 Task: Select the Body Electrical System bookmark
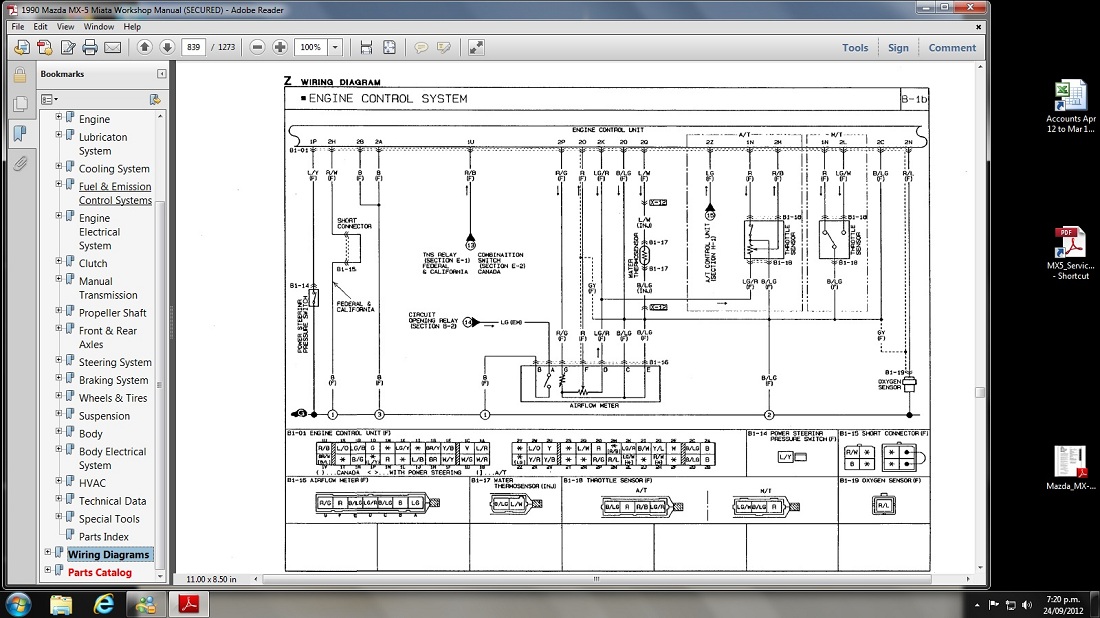click(x=112, y=459)
